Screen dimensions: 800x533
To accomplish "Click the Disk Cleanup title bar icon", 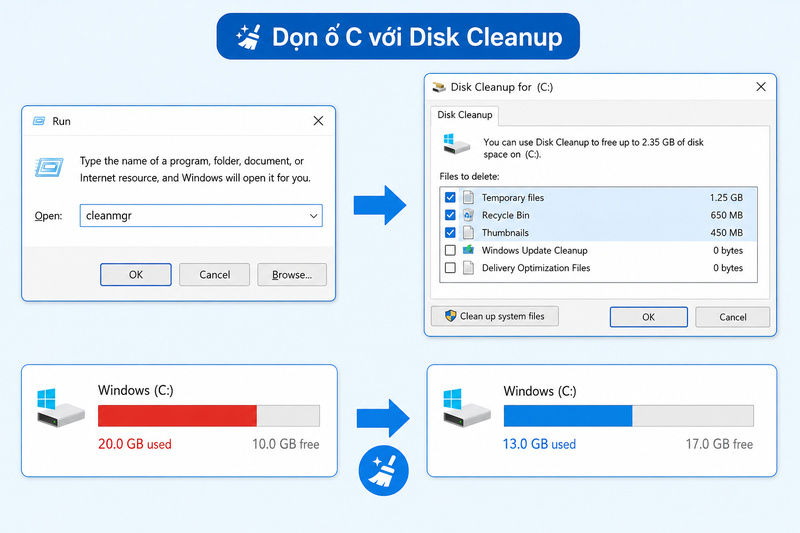I will (x=438, y=87).
